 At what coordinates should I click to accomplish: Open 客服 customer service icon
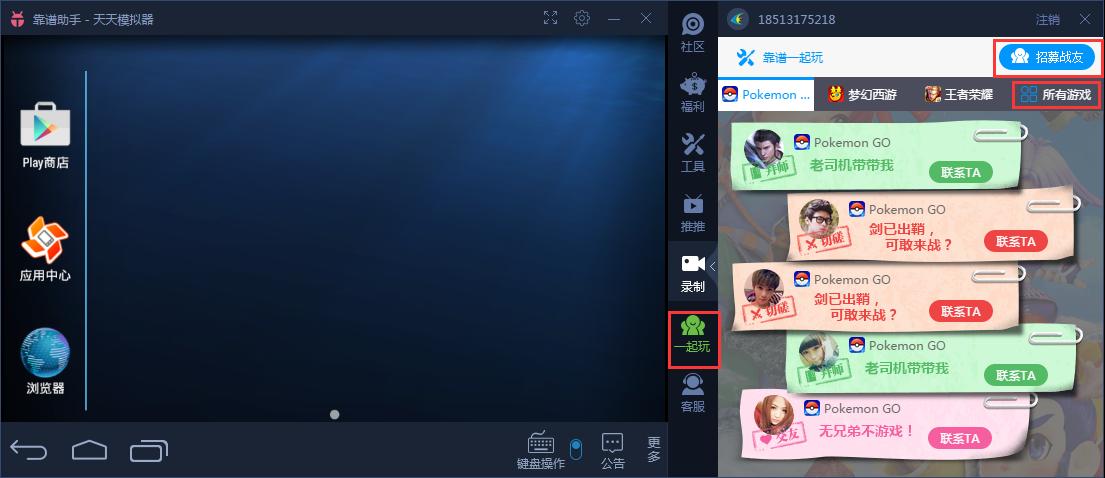click(x=692, y=392)
